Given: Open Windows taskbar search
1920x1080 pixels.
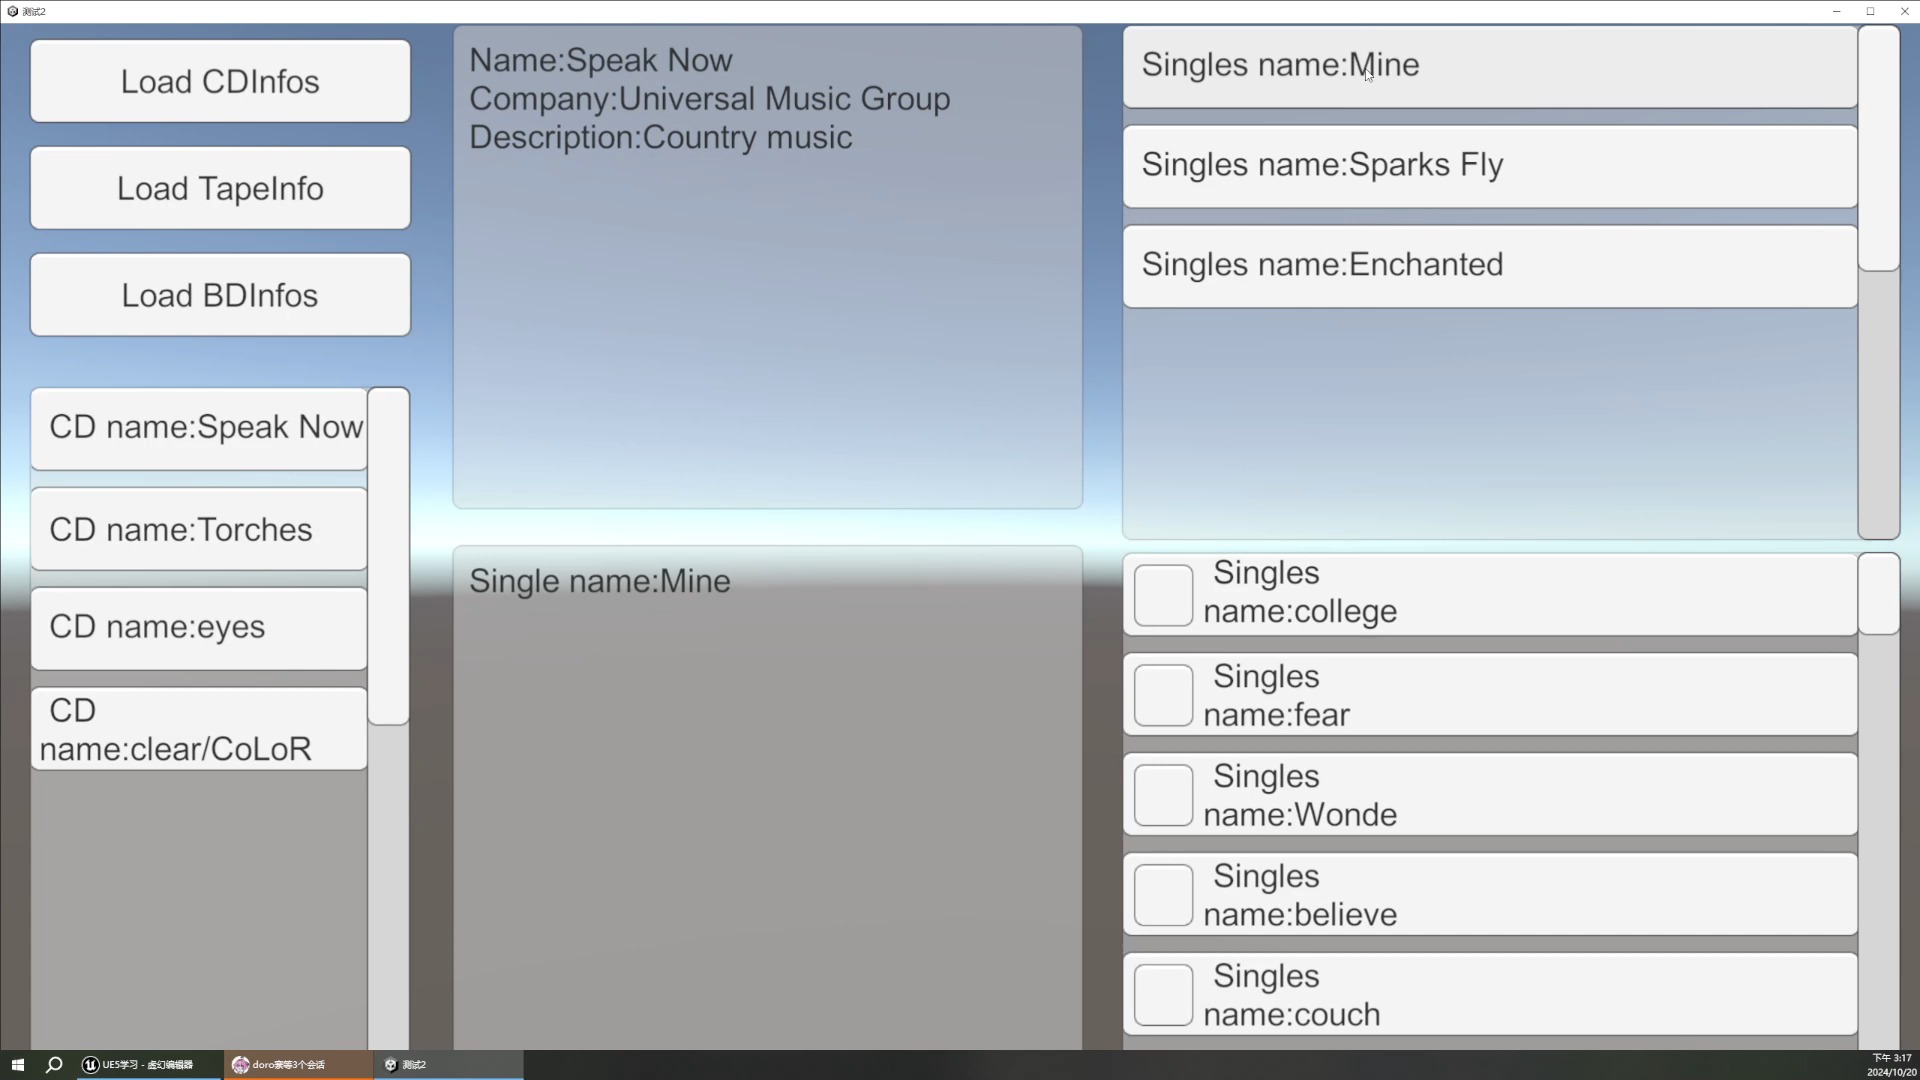Looking at the screenshot, I should 54,1065.
